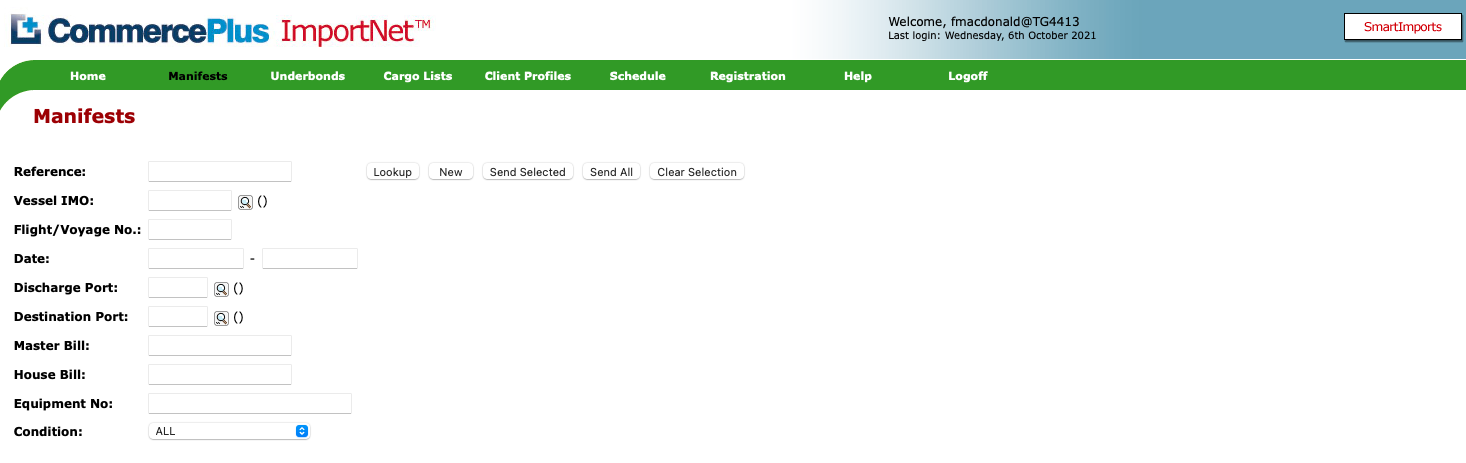
Task: Click the Discharge Port search icon
Action: pos(221,289)
